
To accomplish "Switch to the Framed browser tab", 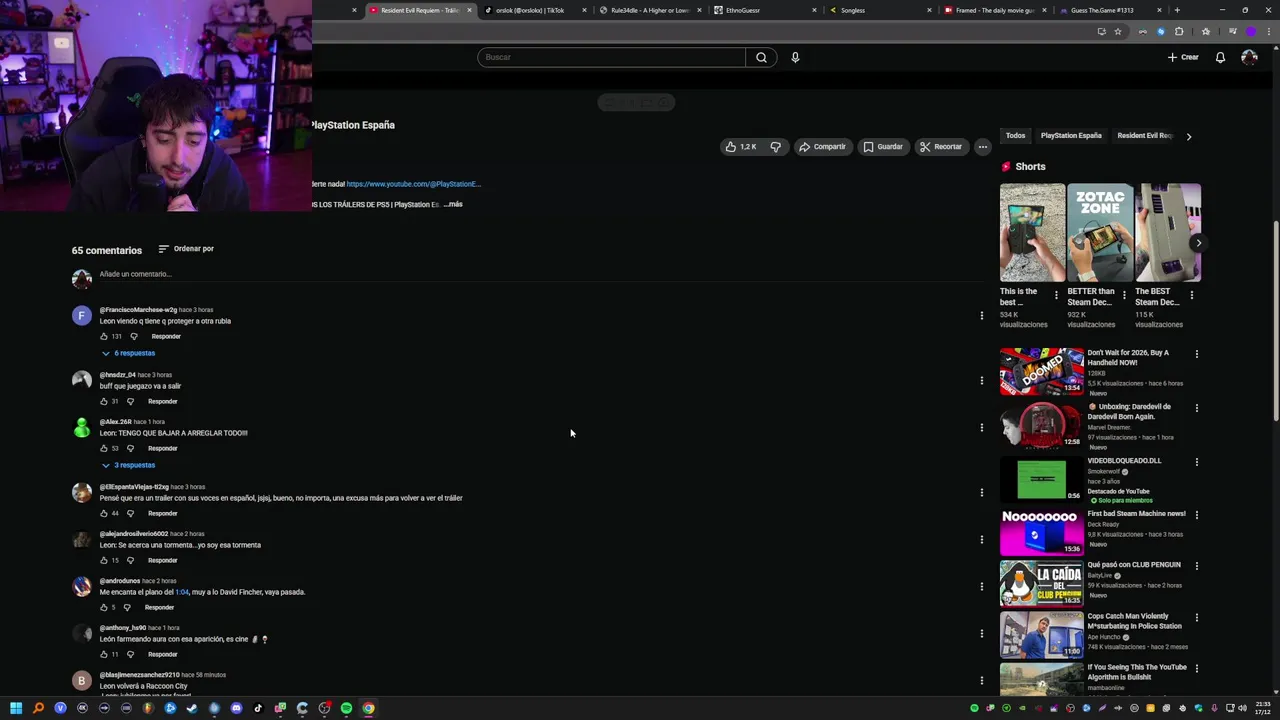I will click(995, 10).
